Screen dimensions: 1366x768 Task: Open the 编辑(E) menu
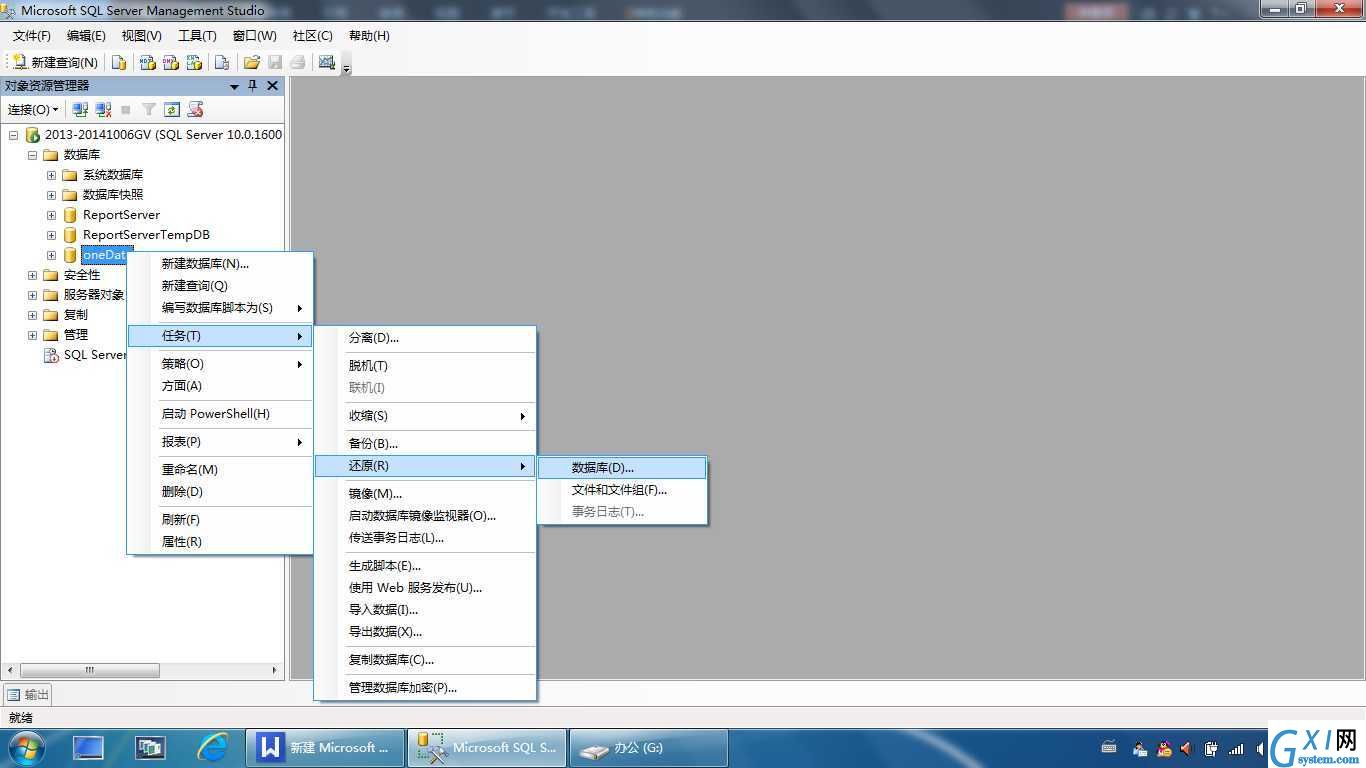click(x=86, y=36)
